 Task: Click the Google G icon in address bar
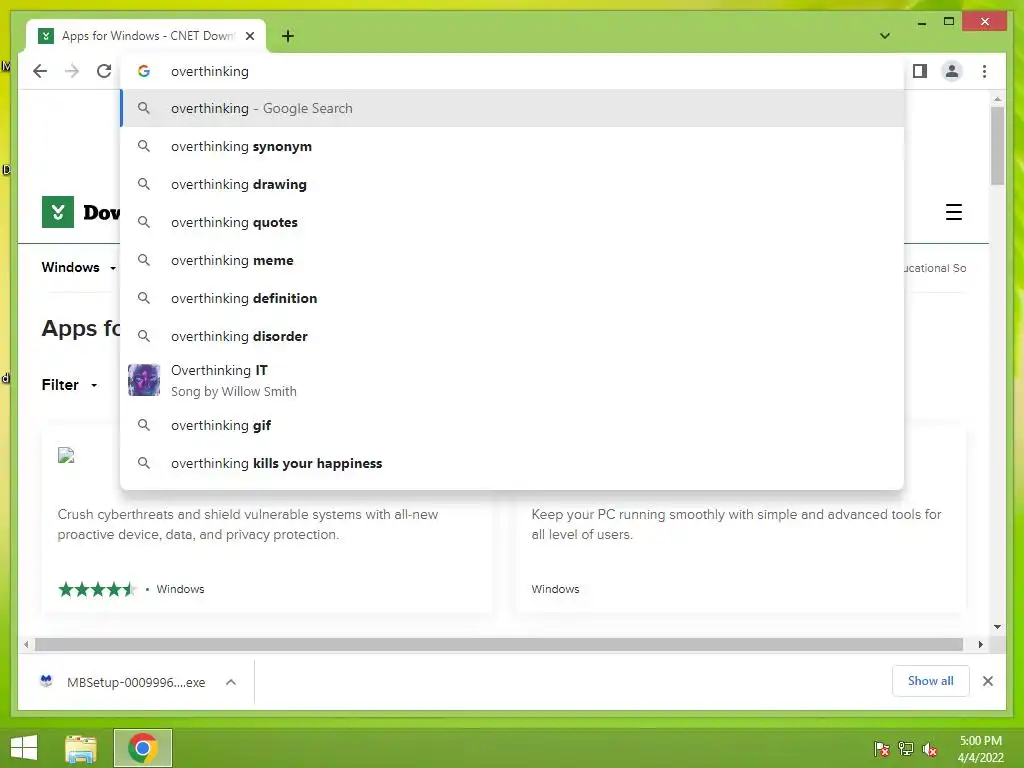pyautogui.click(x=144, y=71)
